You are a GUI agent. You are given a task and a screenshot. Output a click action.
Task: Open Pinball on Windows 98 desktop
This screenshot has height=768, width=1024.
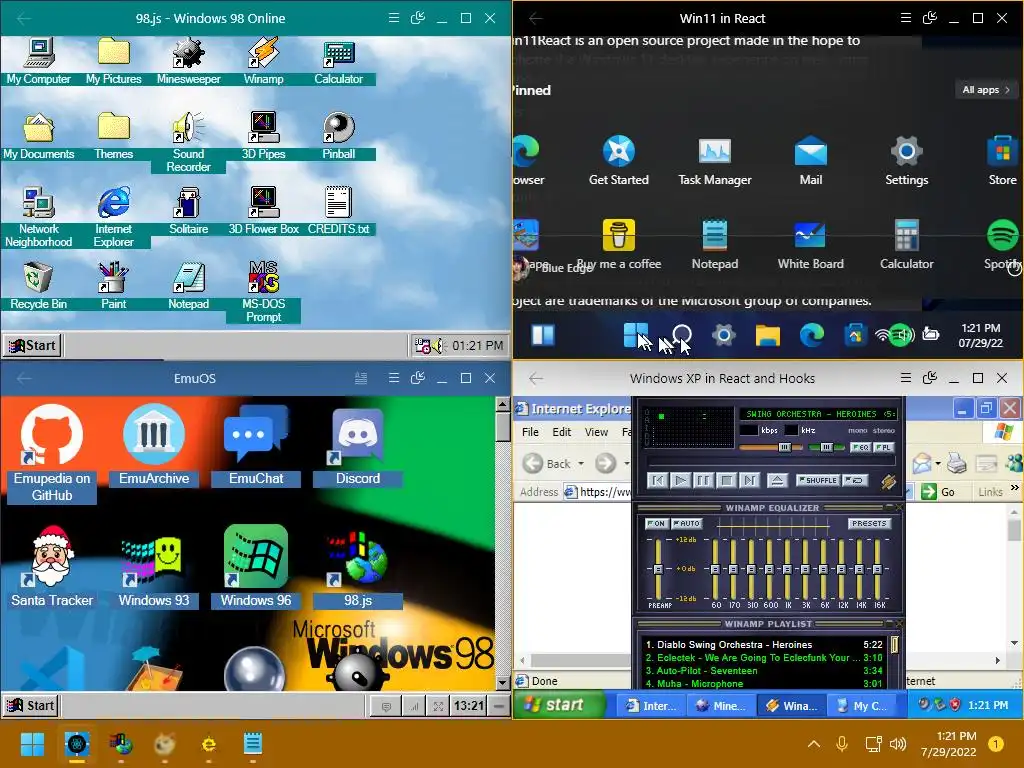coord(338,135)
